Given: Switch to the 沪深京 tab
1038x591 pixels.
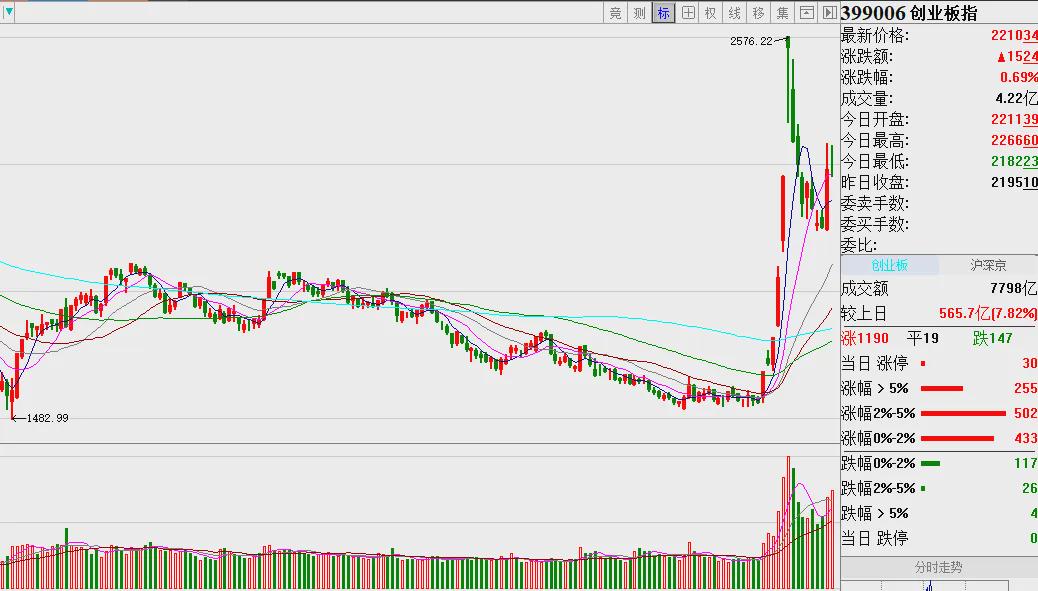Looking at the screenshot, I should click(988, 265).
